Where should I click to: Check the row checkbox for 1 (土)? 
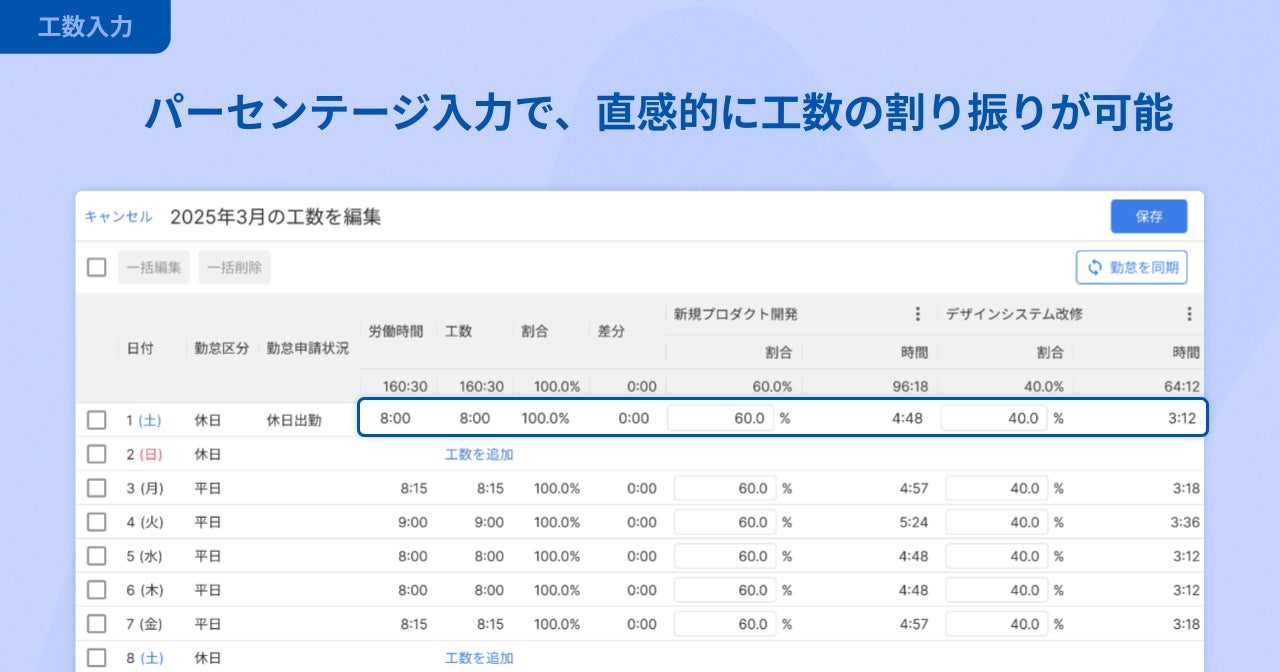(x=96, y=420)
